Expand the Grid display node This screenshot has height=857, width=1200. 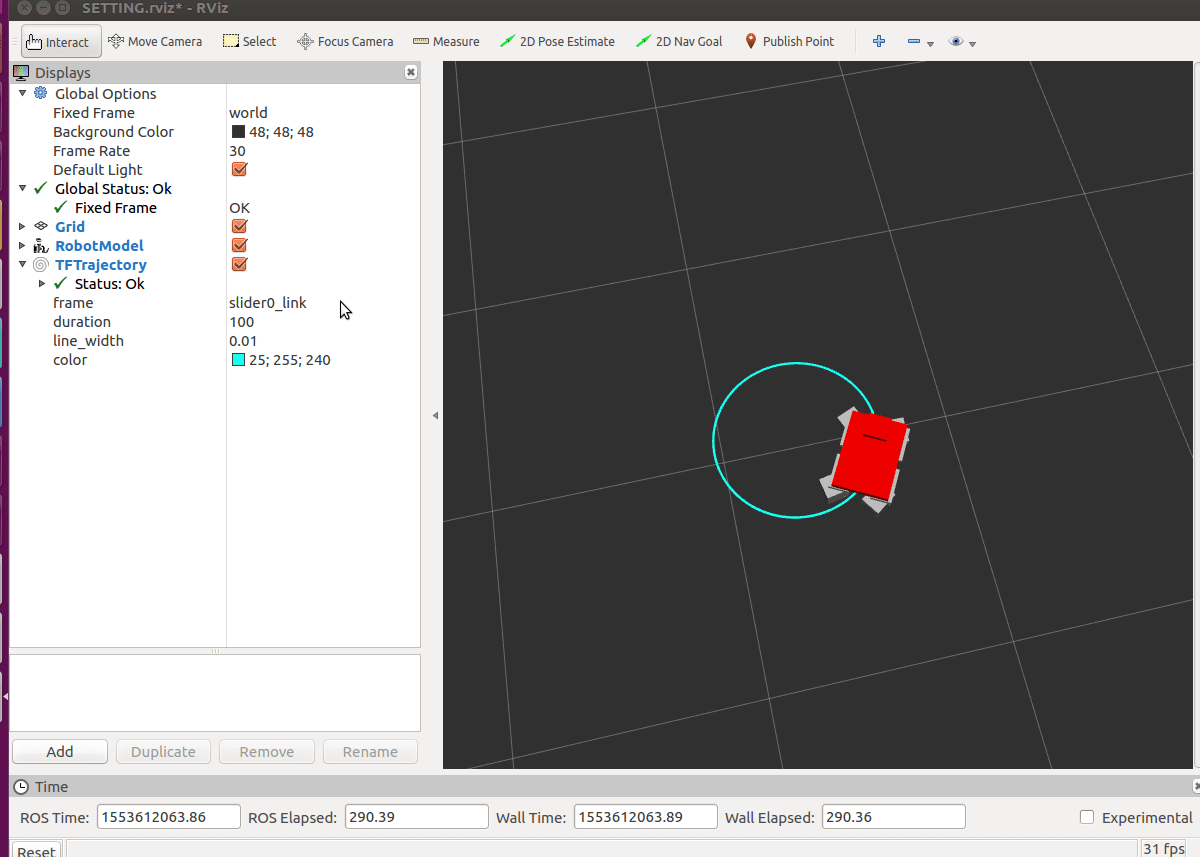22,227
